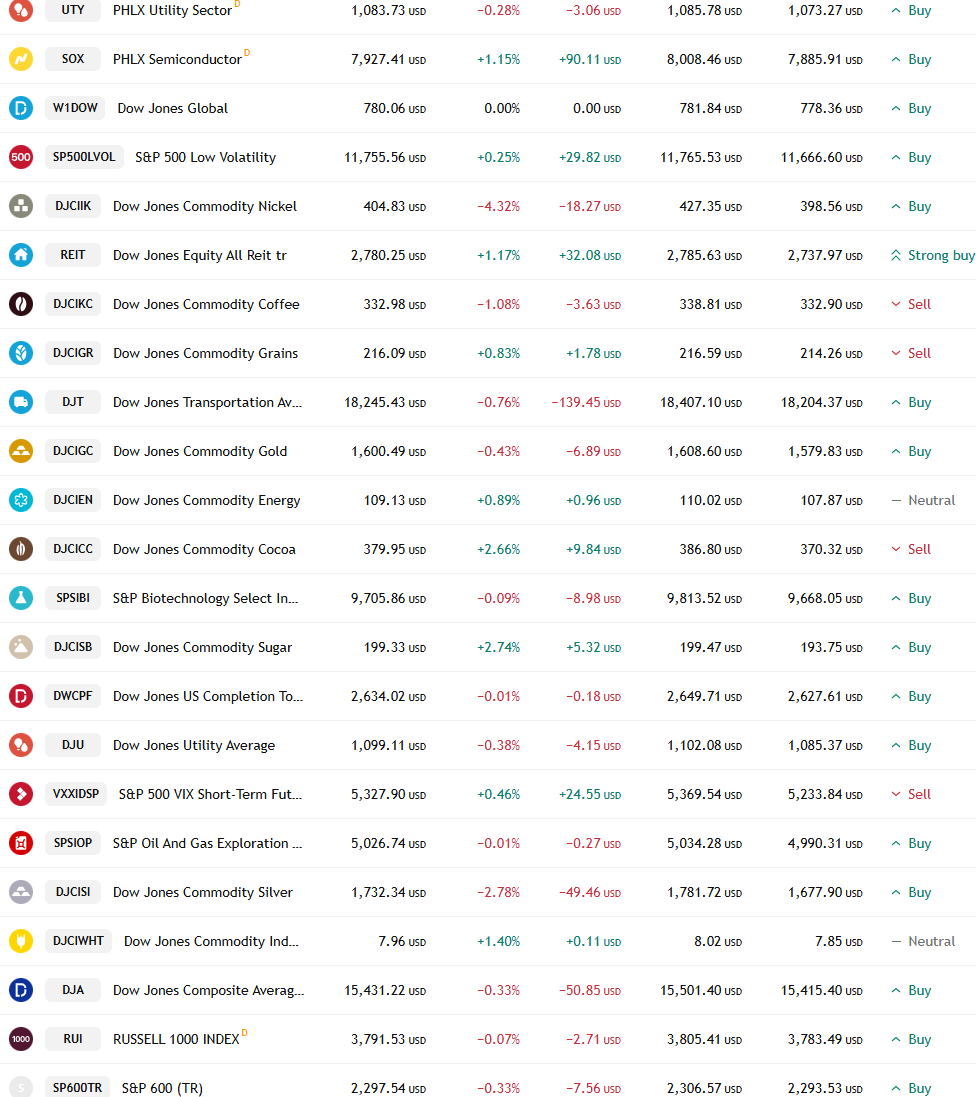Click the DWCPF red D logo icon
This screenshot has width=976, height=1097.
pyautogui.click(x=21, y=695)
